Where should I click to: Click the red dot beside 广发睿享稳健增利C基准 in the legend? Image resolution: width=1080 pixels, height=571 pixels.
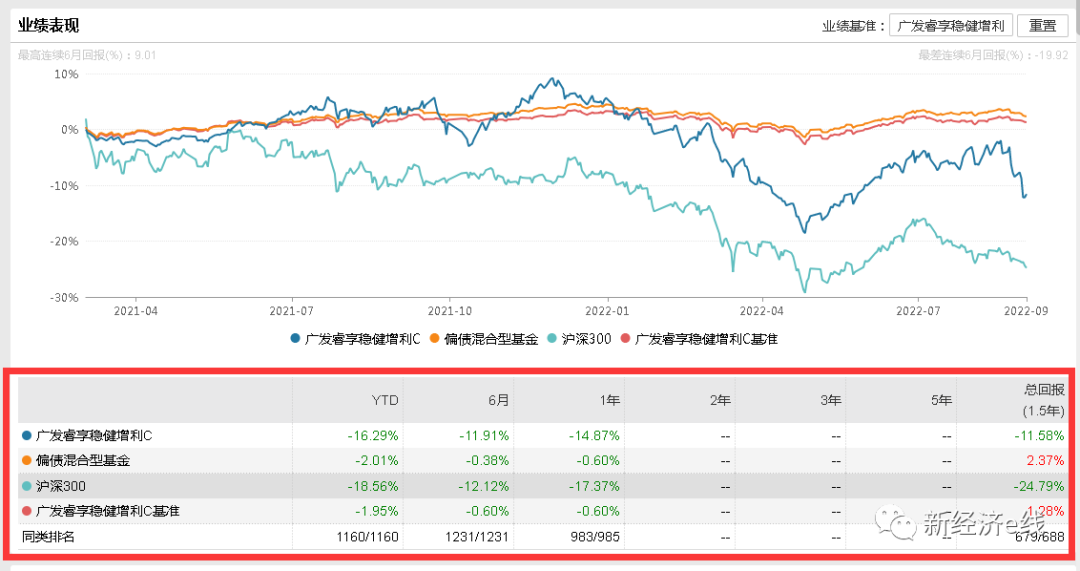coord(627,339)
